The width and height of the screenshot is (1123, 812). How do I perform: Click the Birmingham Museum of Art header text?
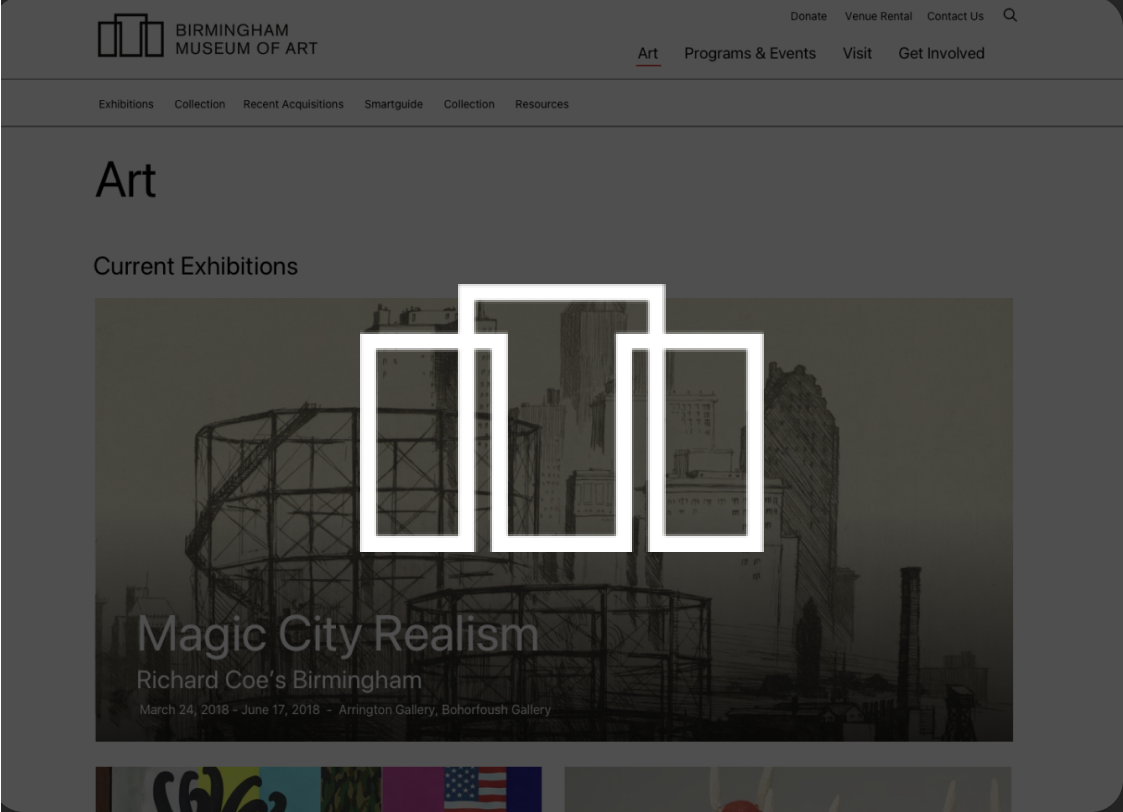(246, 39)
